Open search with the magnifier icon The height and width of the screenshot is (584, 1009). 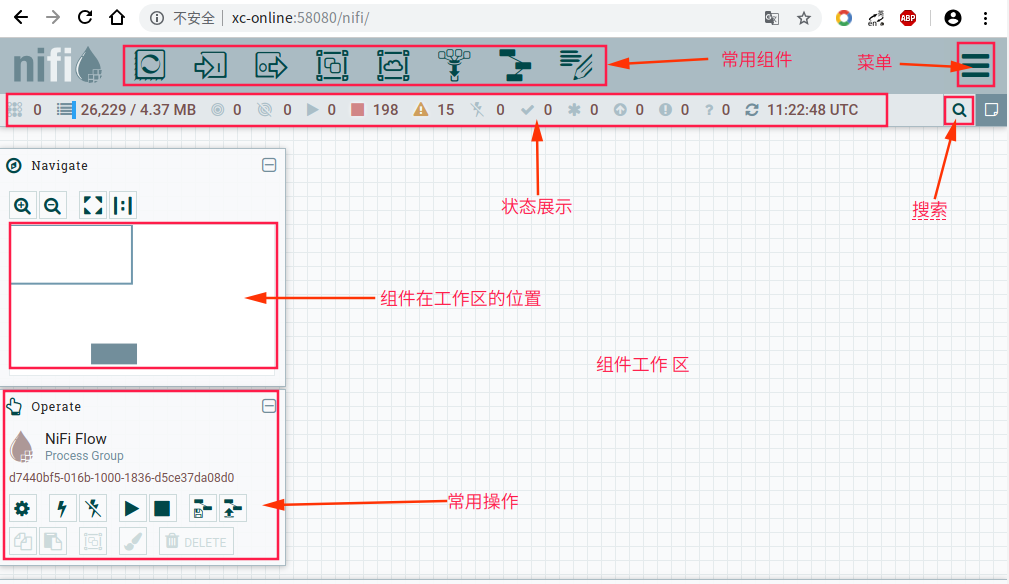coord(958,110)
